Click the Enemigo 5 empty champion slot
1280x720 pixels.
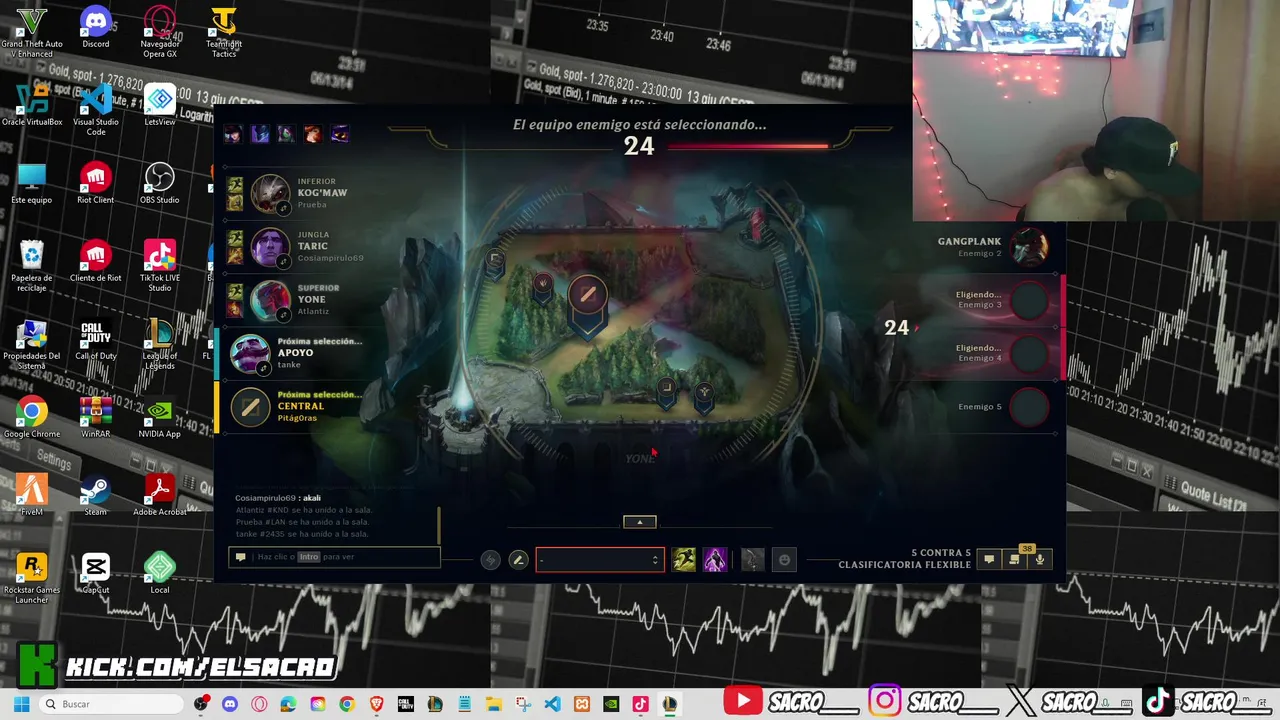pyautogui.click(x=1029, y=407)
